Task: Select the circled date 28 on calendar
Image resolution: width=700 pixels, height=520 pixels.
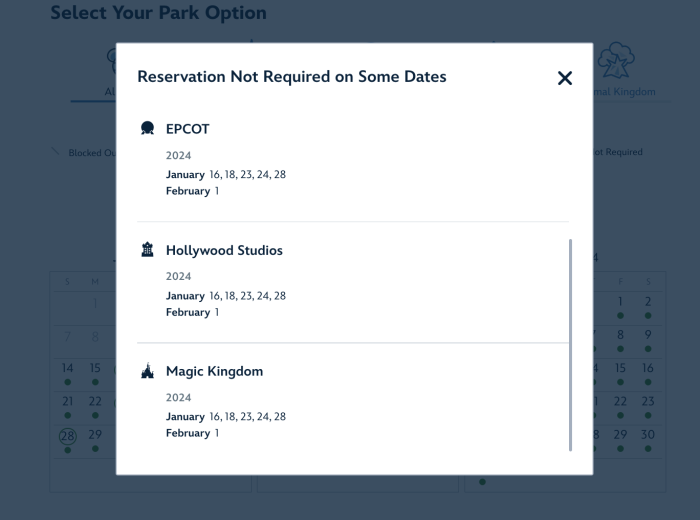Action: (x=67, y=436)
